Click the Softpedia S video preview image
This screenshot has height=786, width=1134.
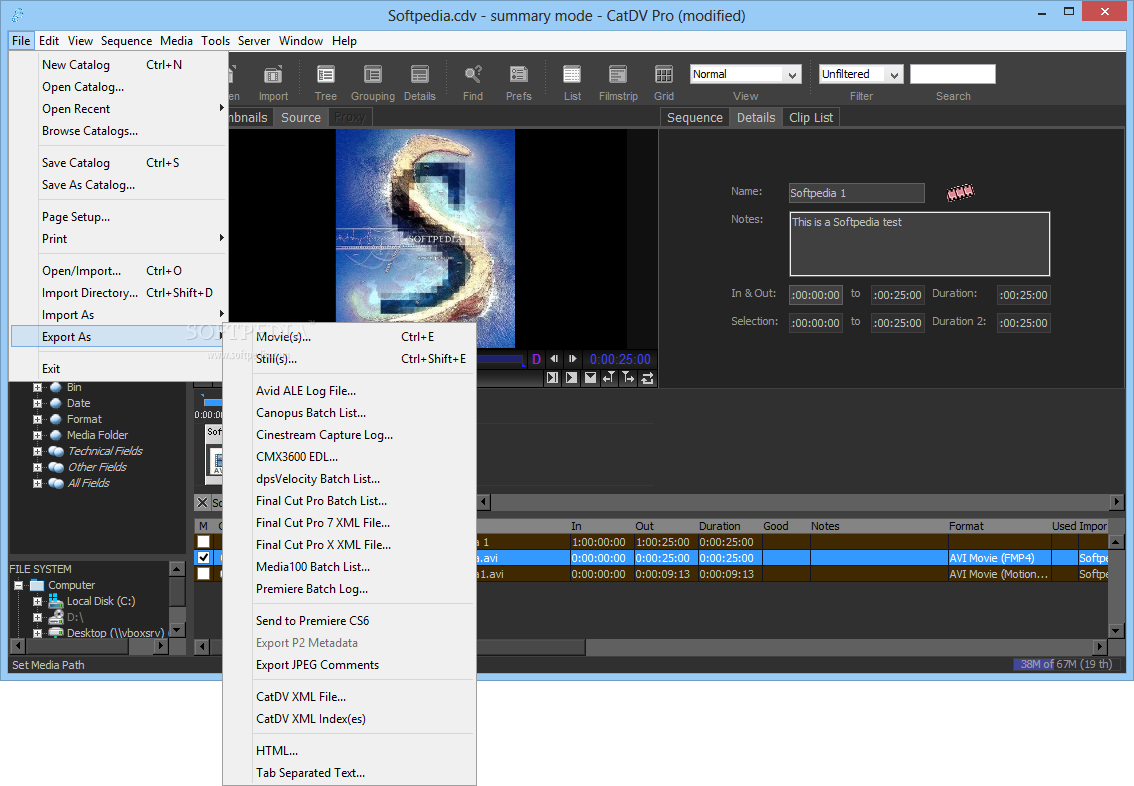[x=425, y=239]
